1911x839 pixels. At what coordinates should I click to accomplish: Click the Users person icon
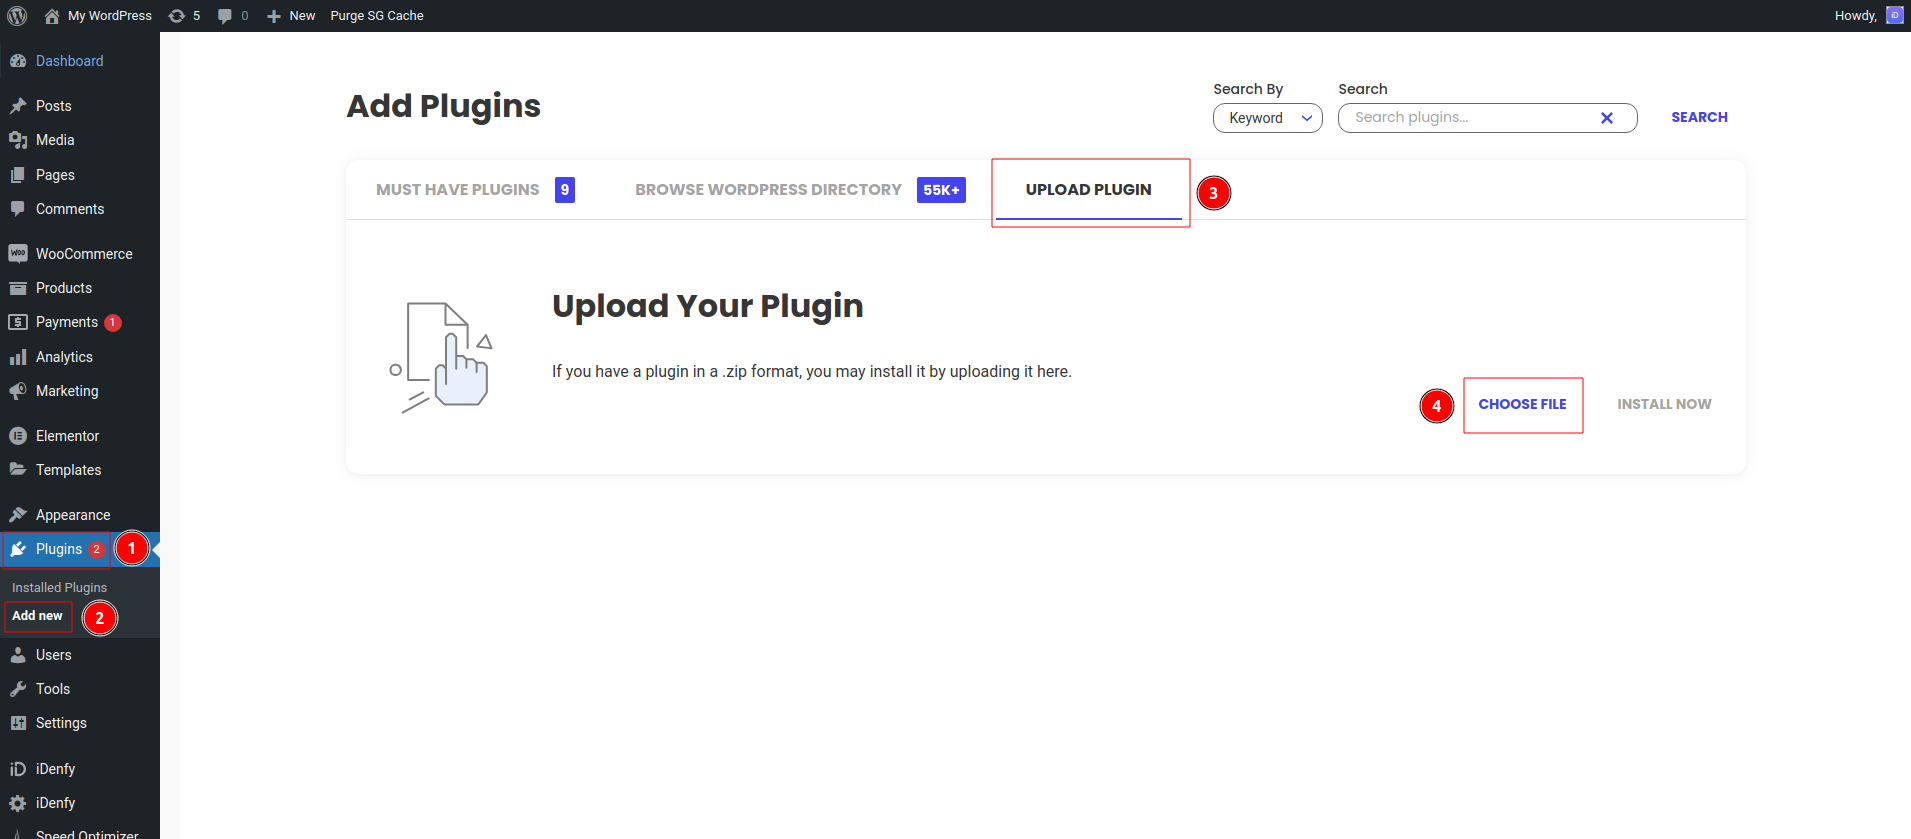(18, 655)
